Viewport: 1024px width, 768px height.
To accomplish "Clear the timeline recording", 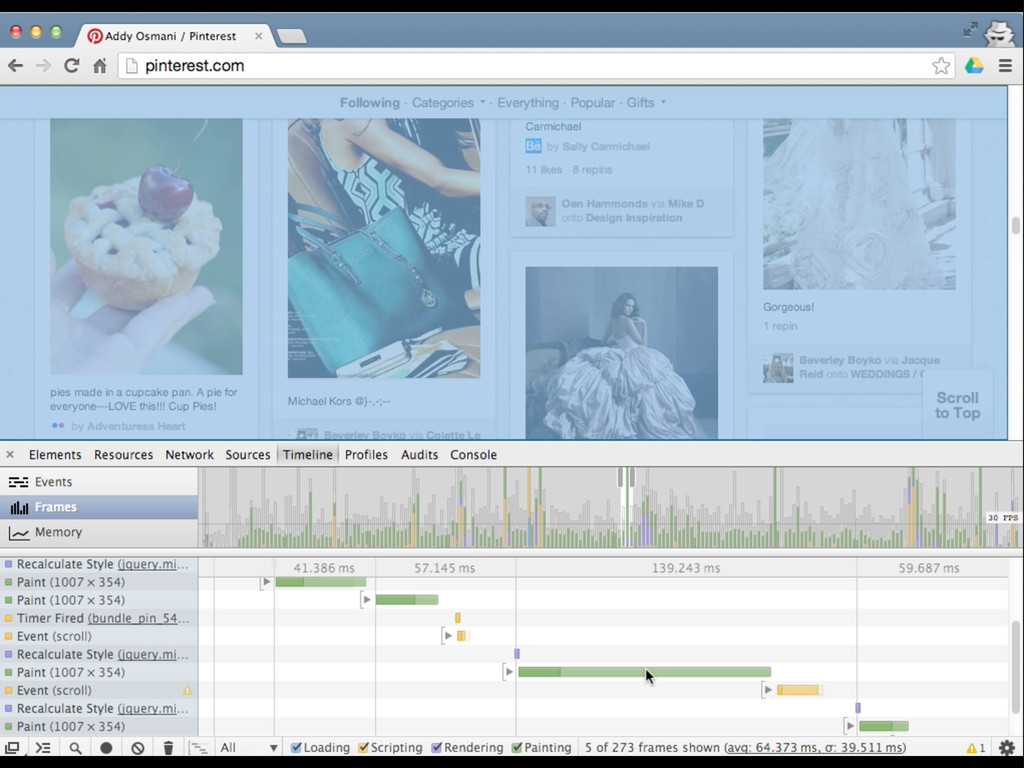I will click(138, 748).
